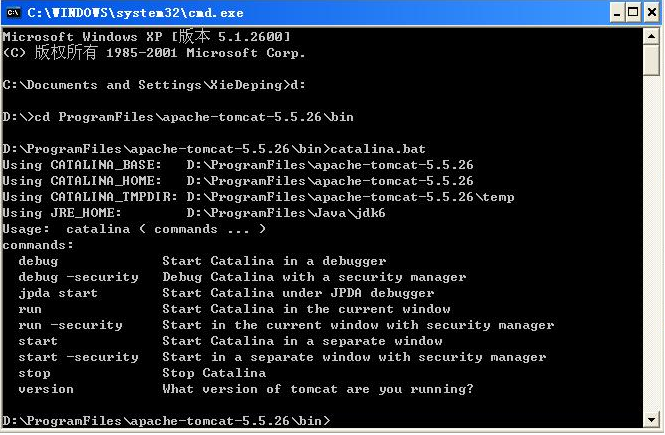Click the "debug -security" command entry
Screen dimensions: 665x435
[70, 277]
